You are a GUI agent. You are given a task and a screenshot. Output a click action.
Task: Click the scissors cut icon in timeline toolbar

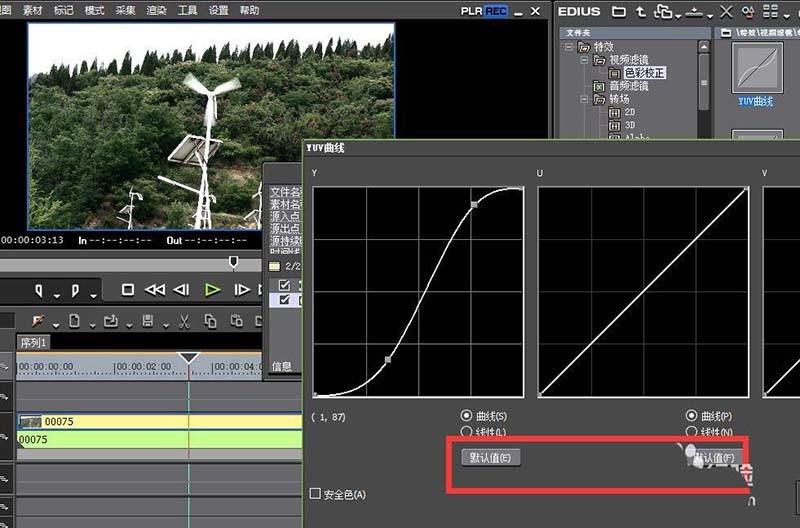click(x=184, y=321)
